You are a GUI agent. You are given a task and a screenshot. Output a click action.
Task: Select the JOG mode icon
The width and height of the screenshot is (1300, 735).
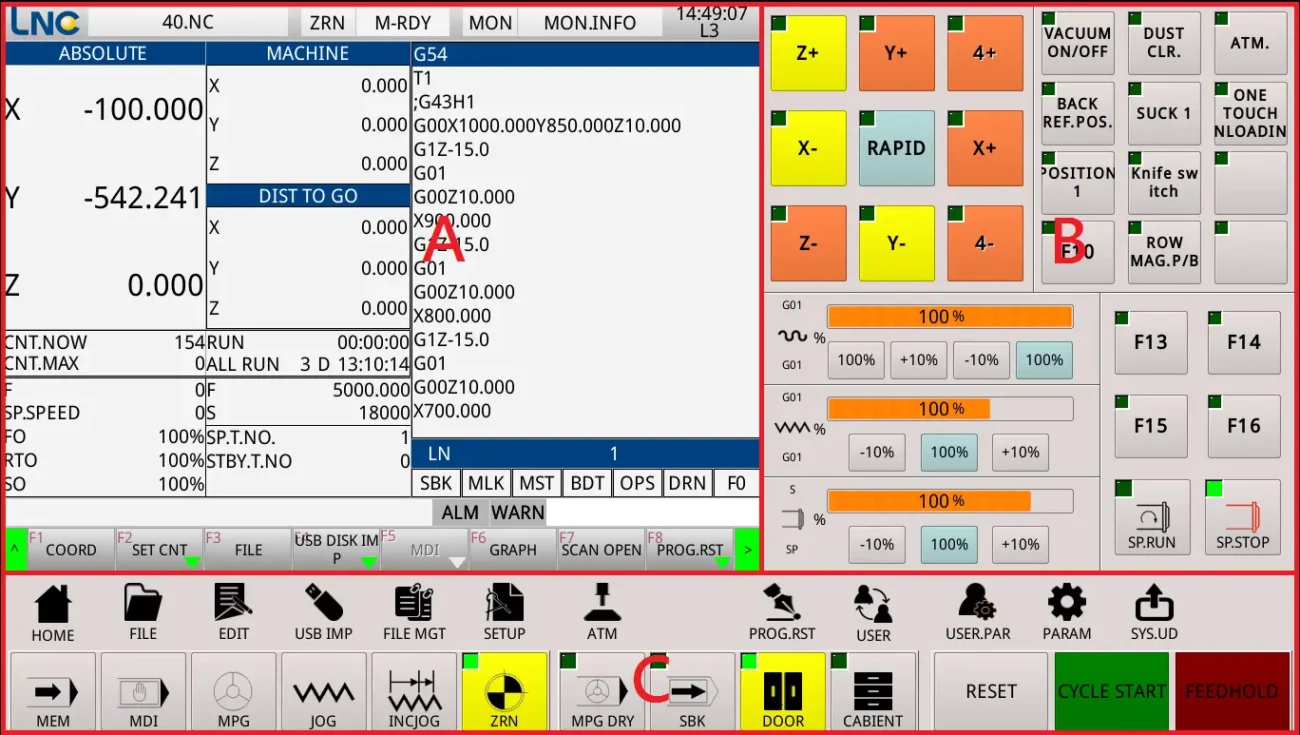tap(323, 692)
